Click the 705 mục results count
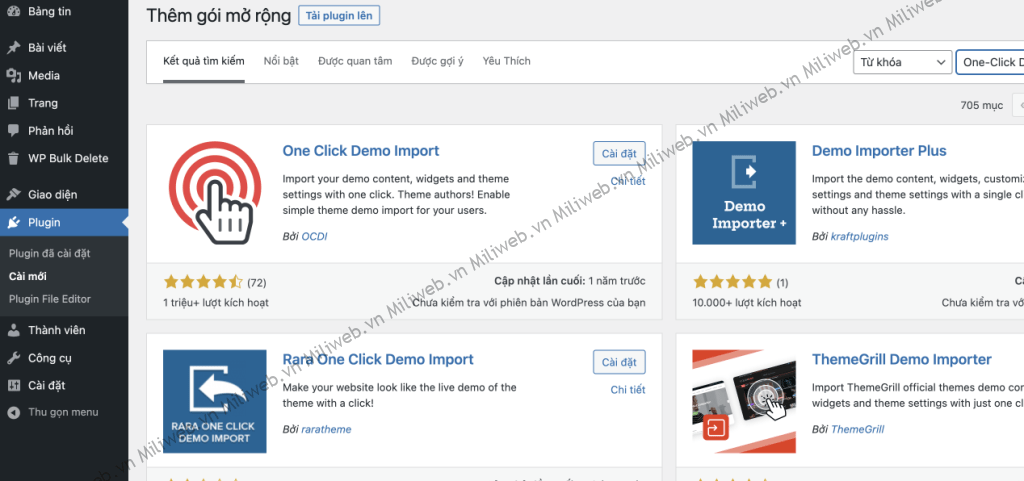Screen dimensions: 1024x481 (982, 105)
